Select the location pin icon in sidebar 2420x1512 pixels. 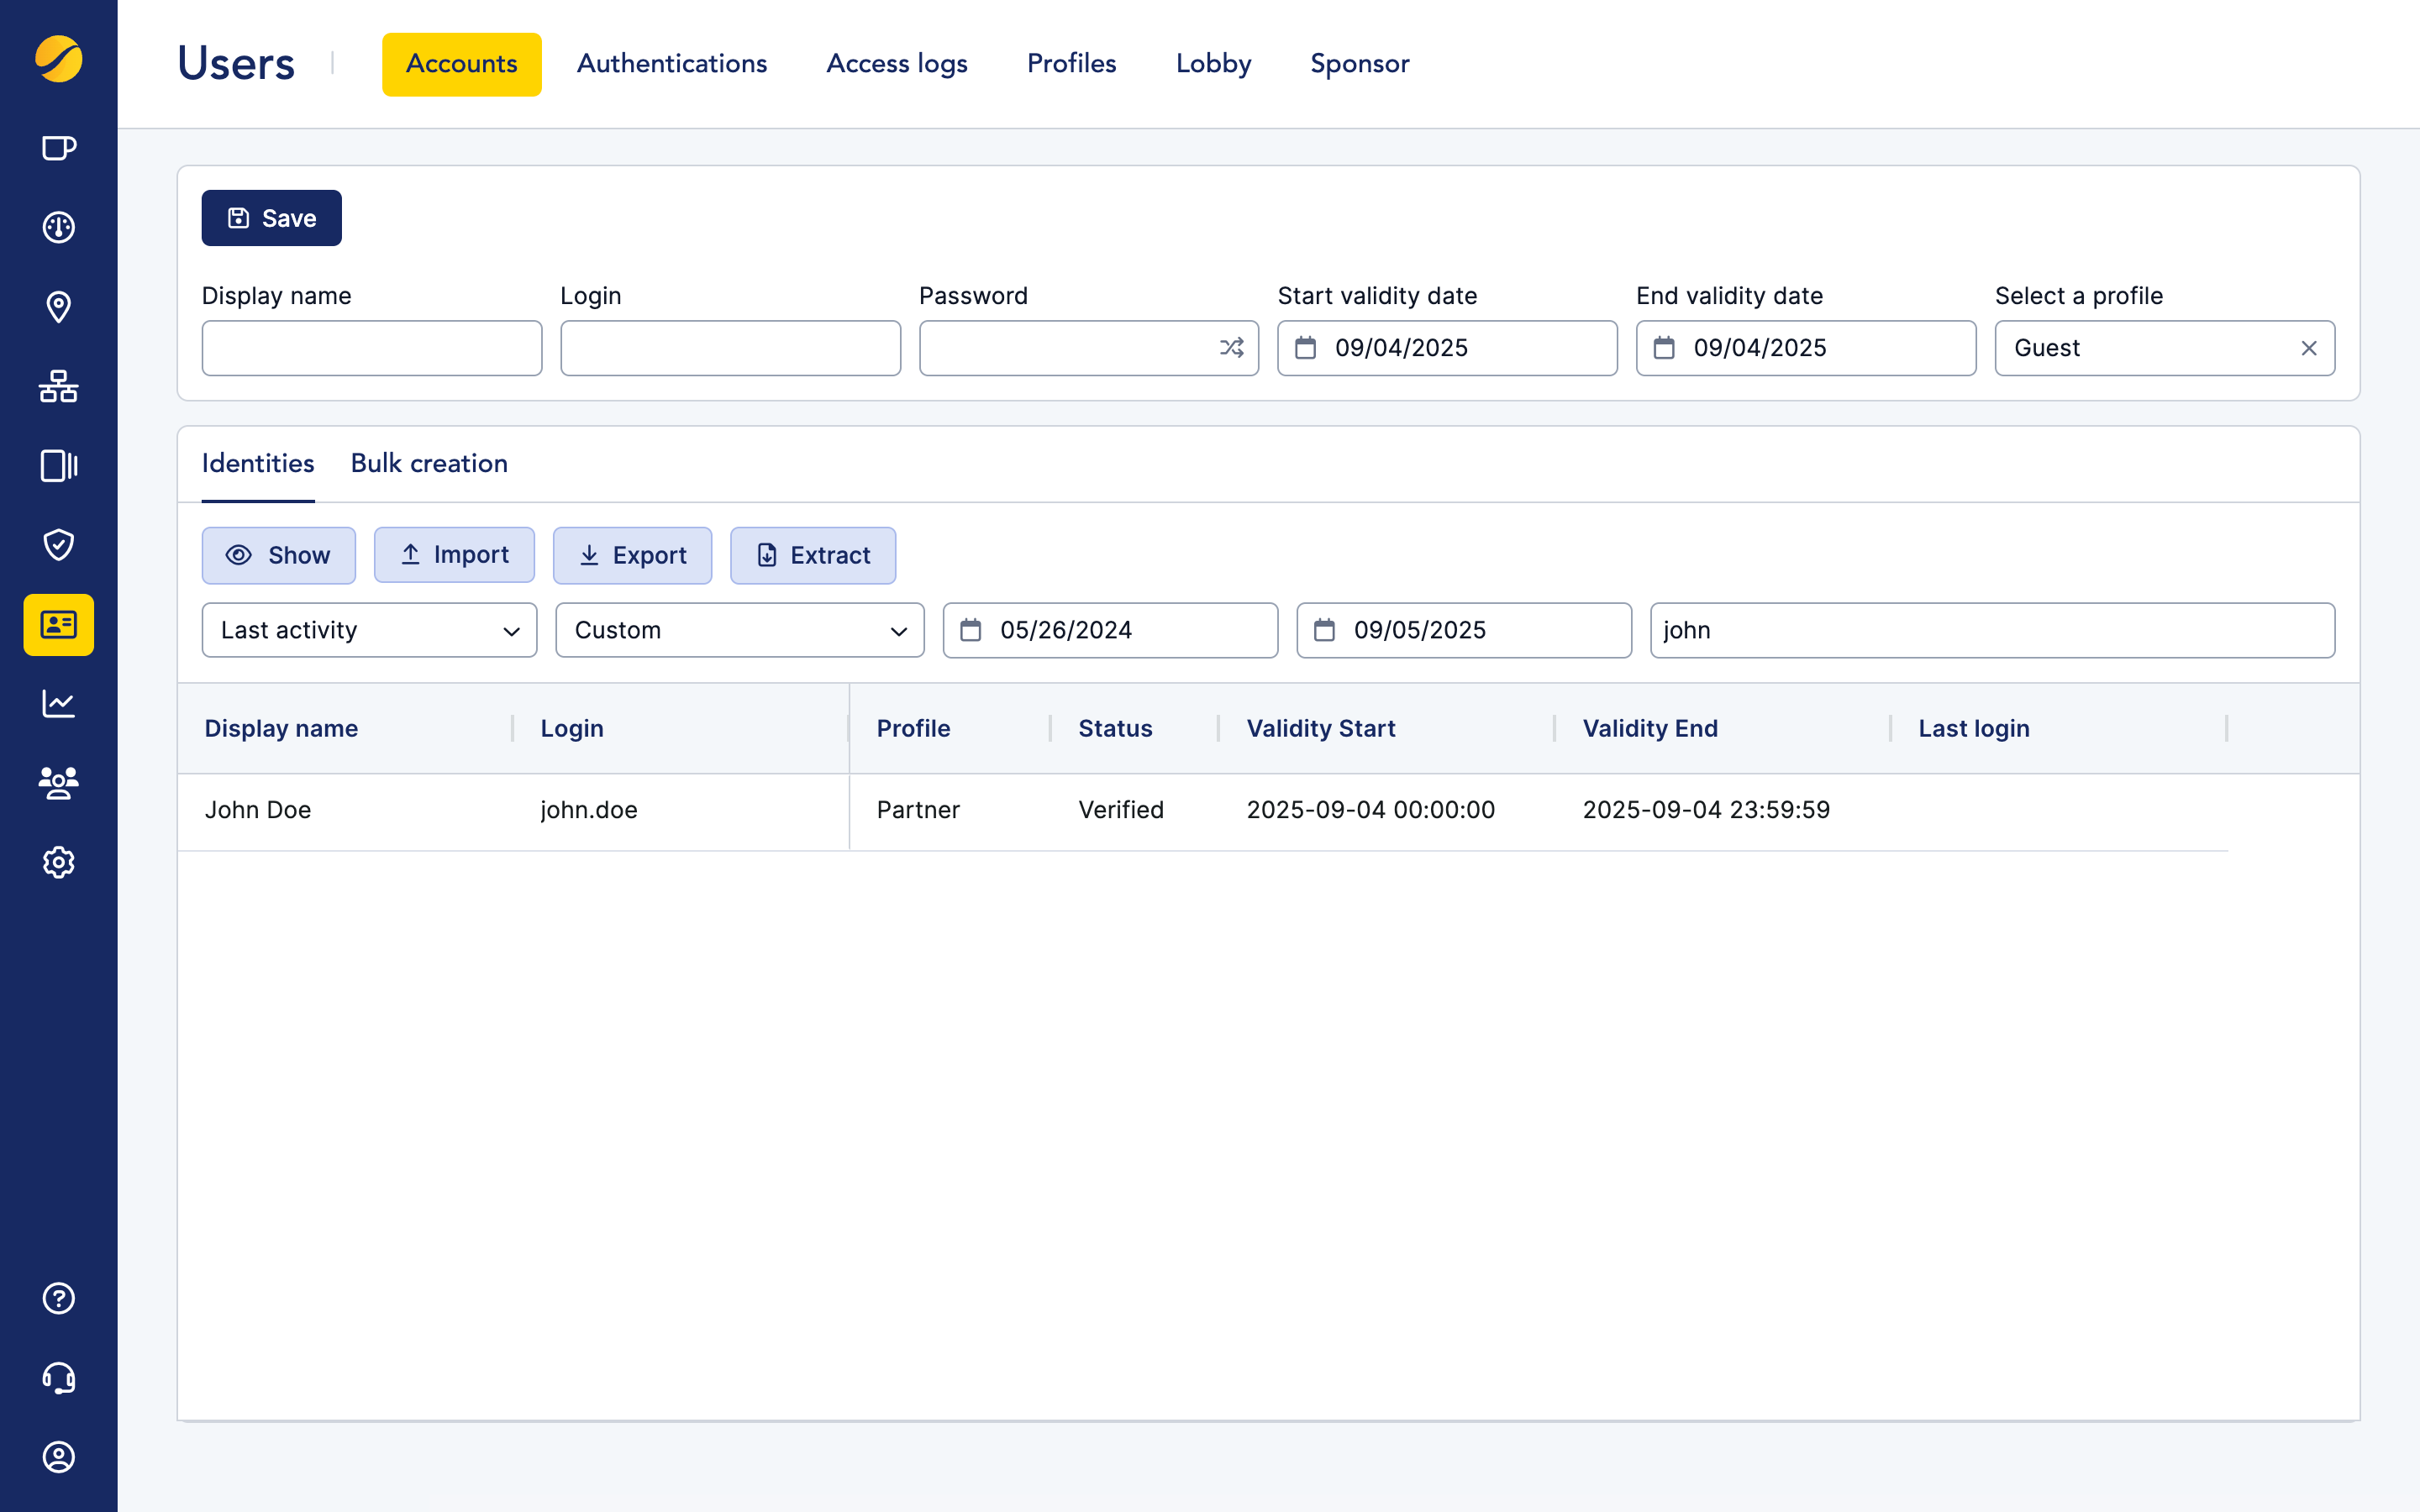tap(58, 307)
